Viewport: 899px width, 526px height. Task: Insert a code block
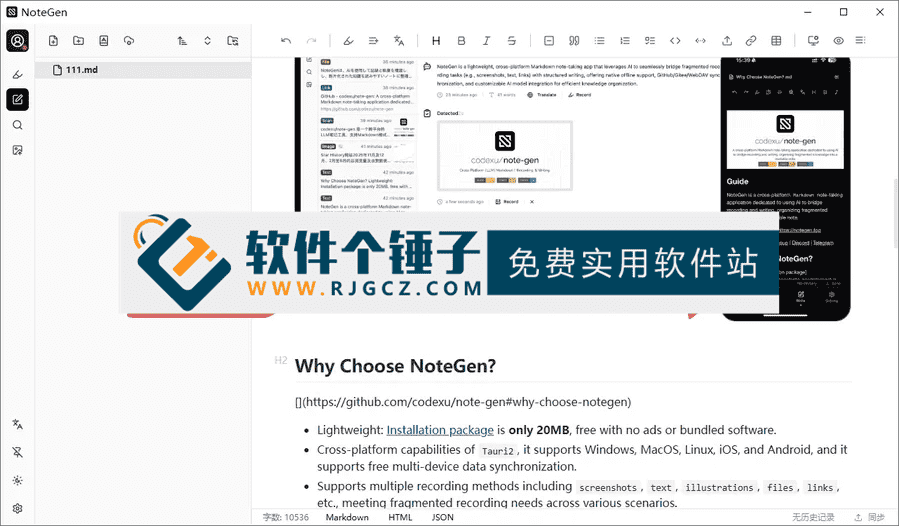click(675, 41)
